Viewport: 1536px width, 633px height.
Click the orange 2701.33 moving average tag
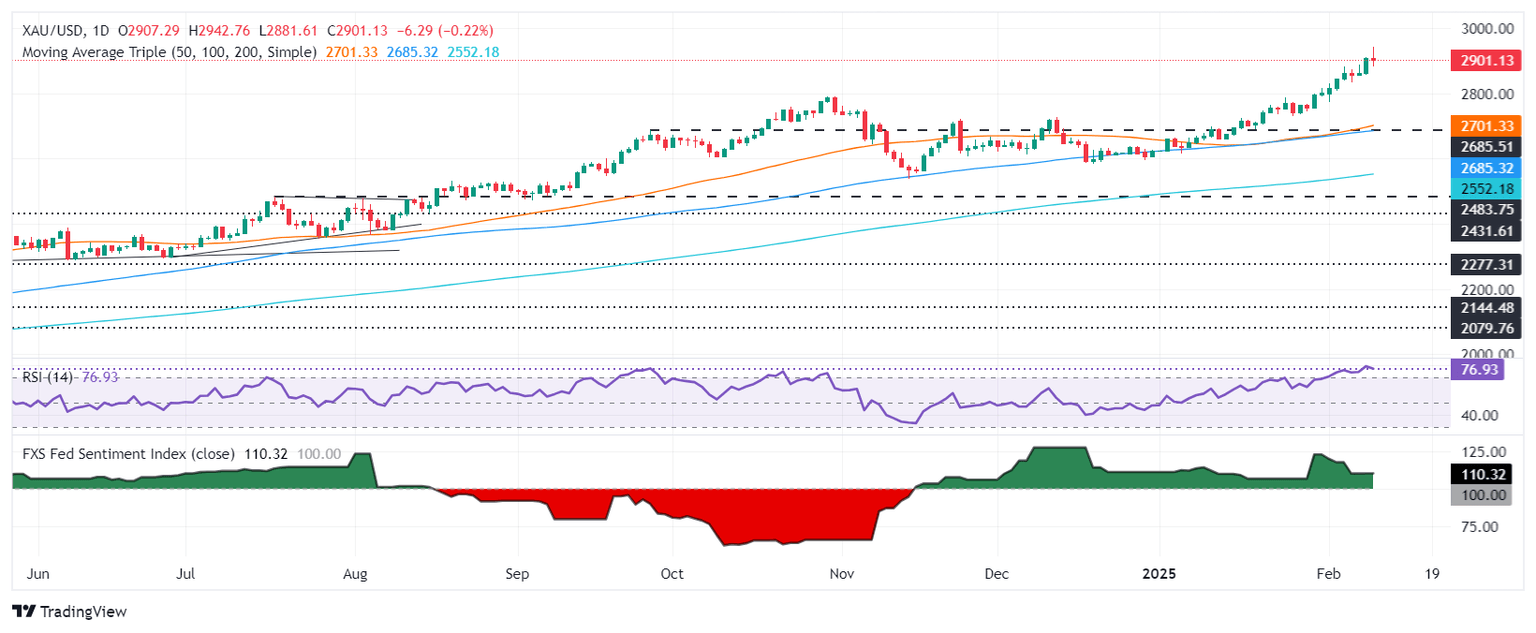point(1487,127)
